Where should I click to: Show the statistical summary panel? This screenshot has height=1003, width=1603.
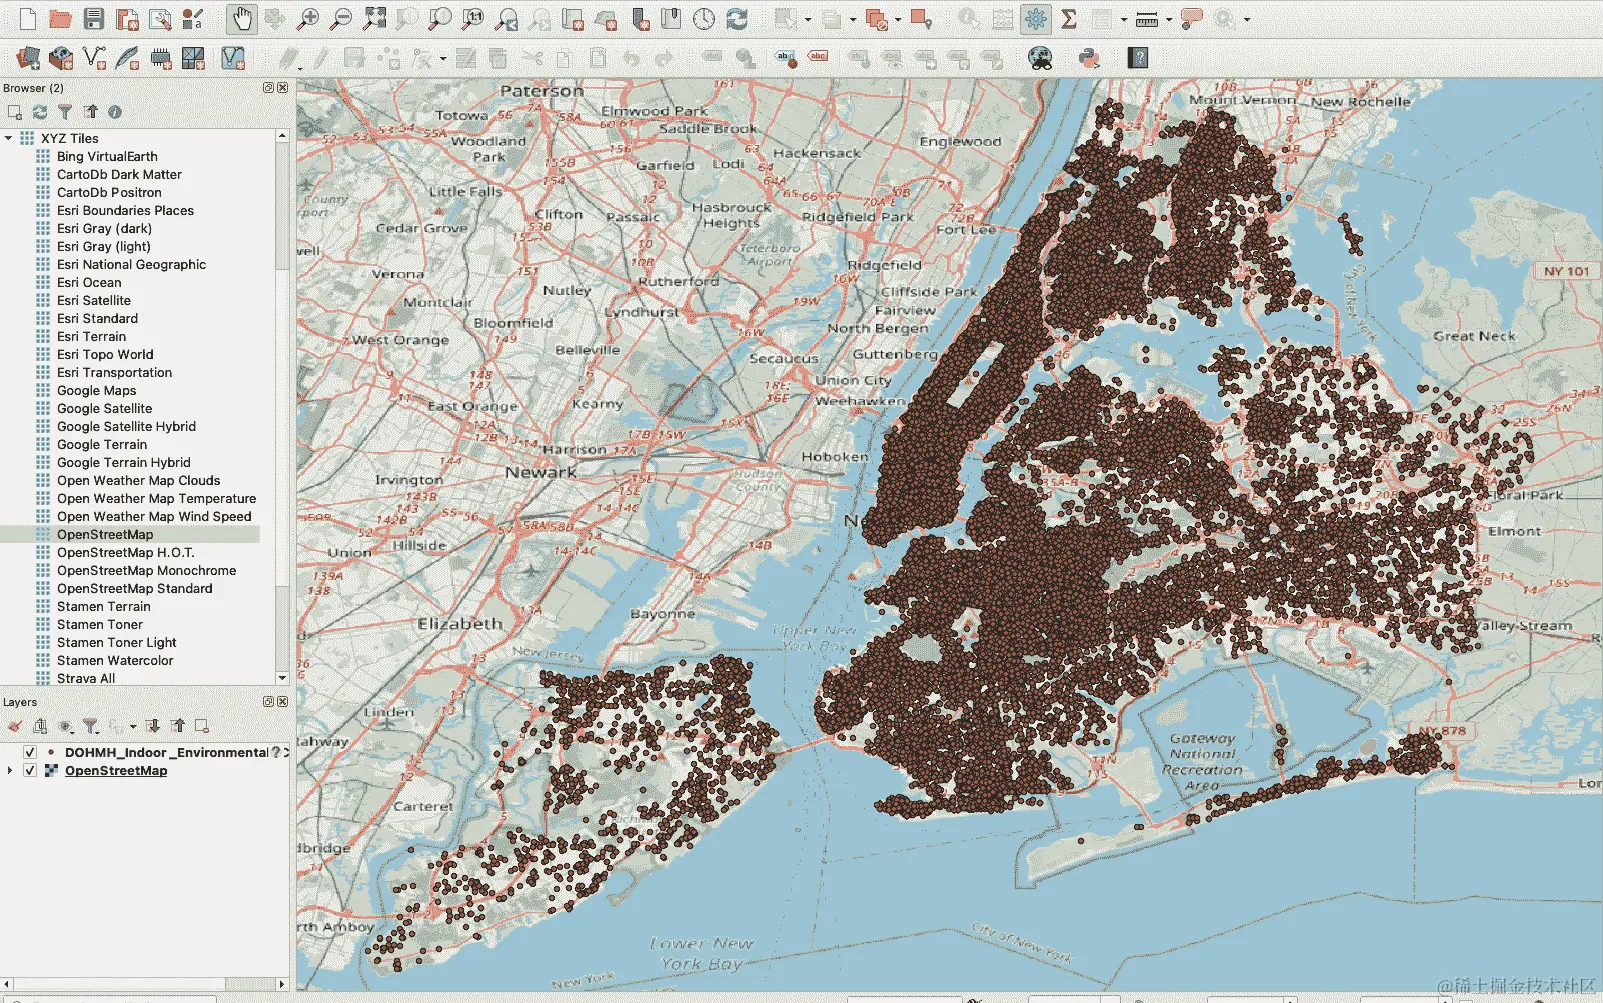click(1068, 18)
